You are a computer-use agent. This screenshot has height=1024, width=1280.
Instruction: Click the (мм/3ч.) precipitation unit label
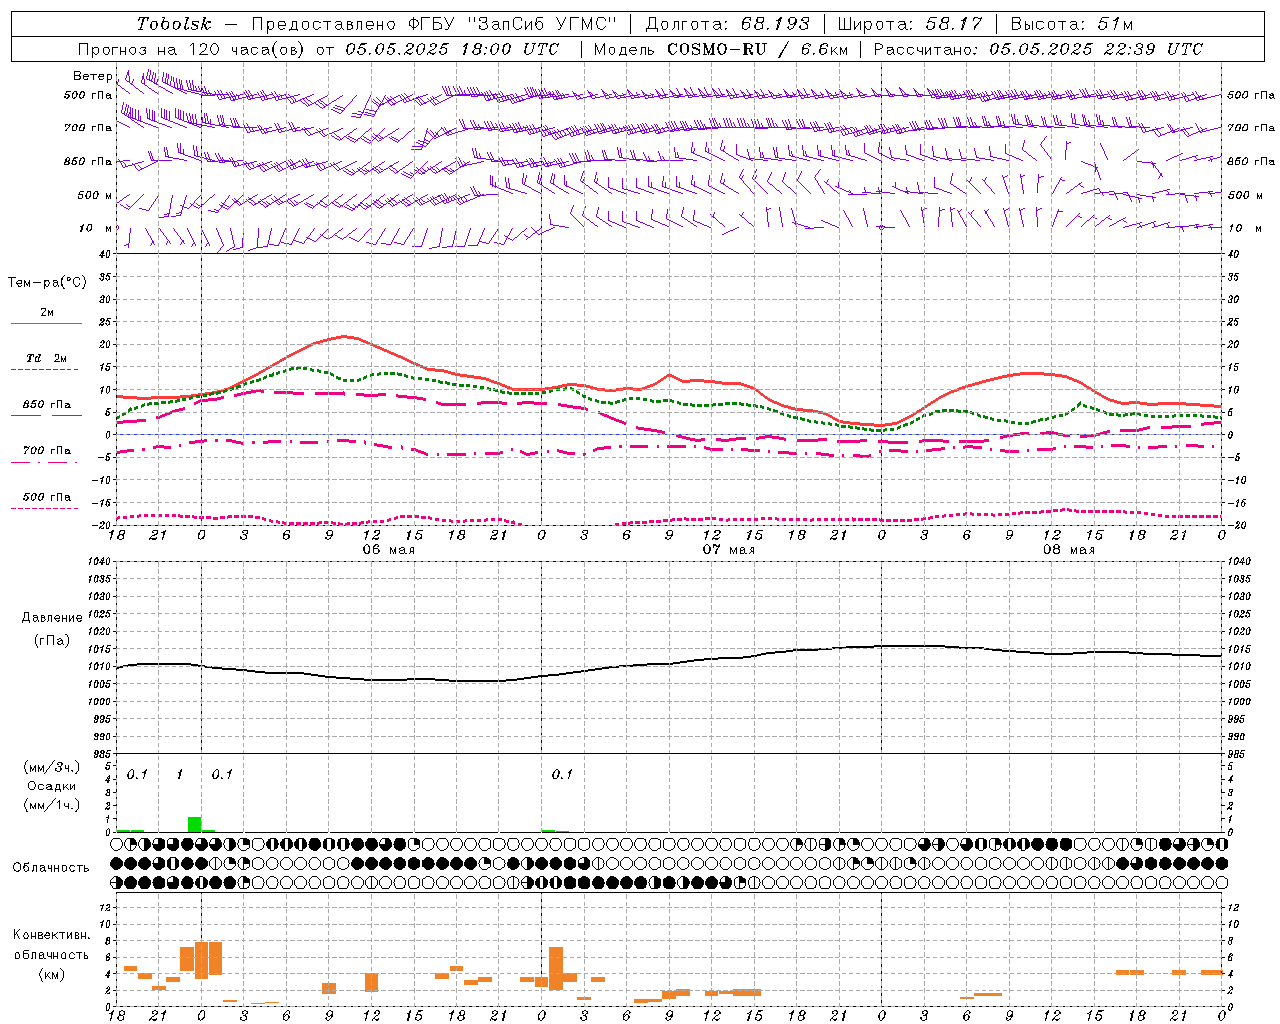tap(51, 767)
